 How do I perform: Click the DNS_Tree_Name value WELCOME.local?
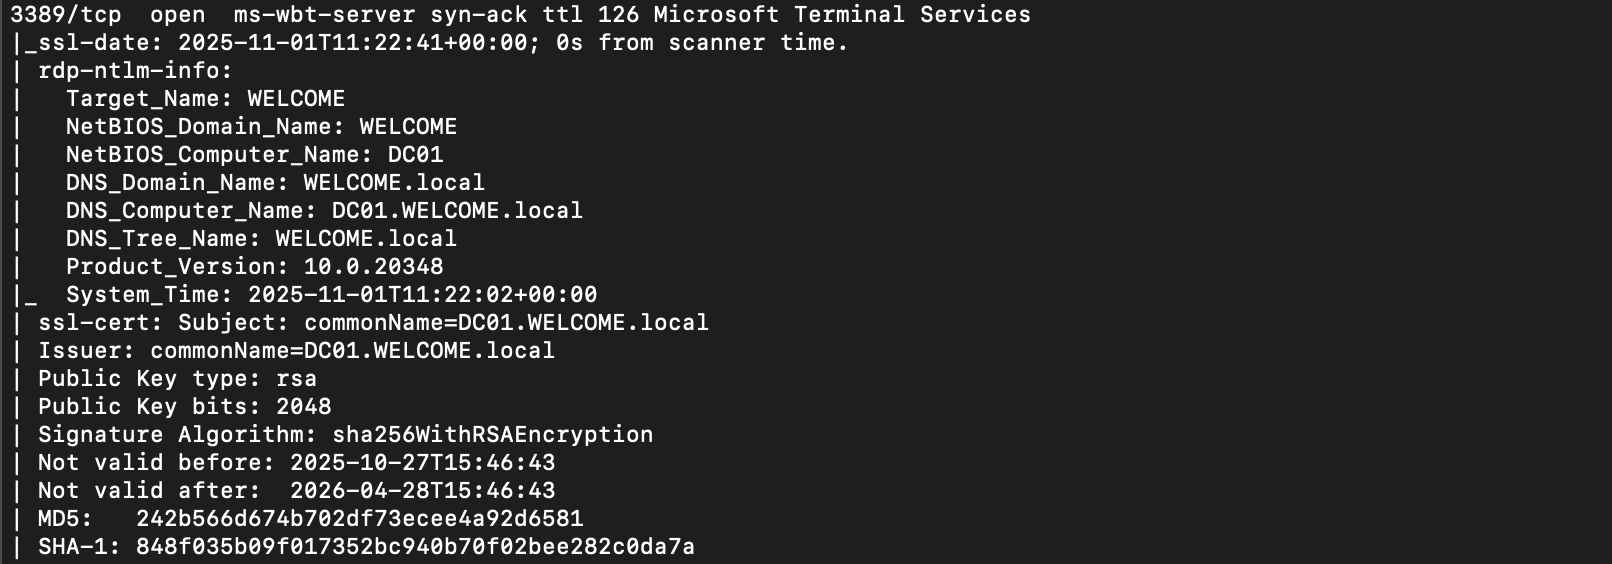tap(366, 239)
